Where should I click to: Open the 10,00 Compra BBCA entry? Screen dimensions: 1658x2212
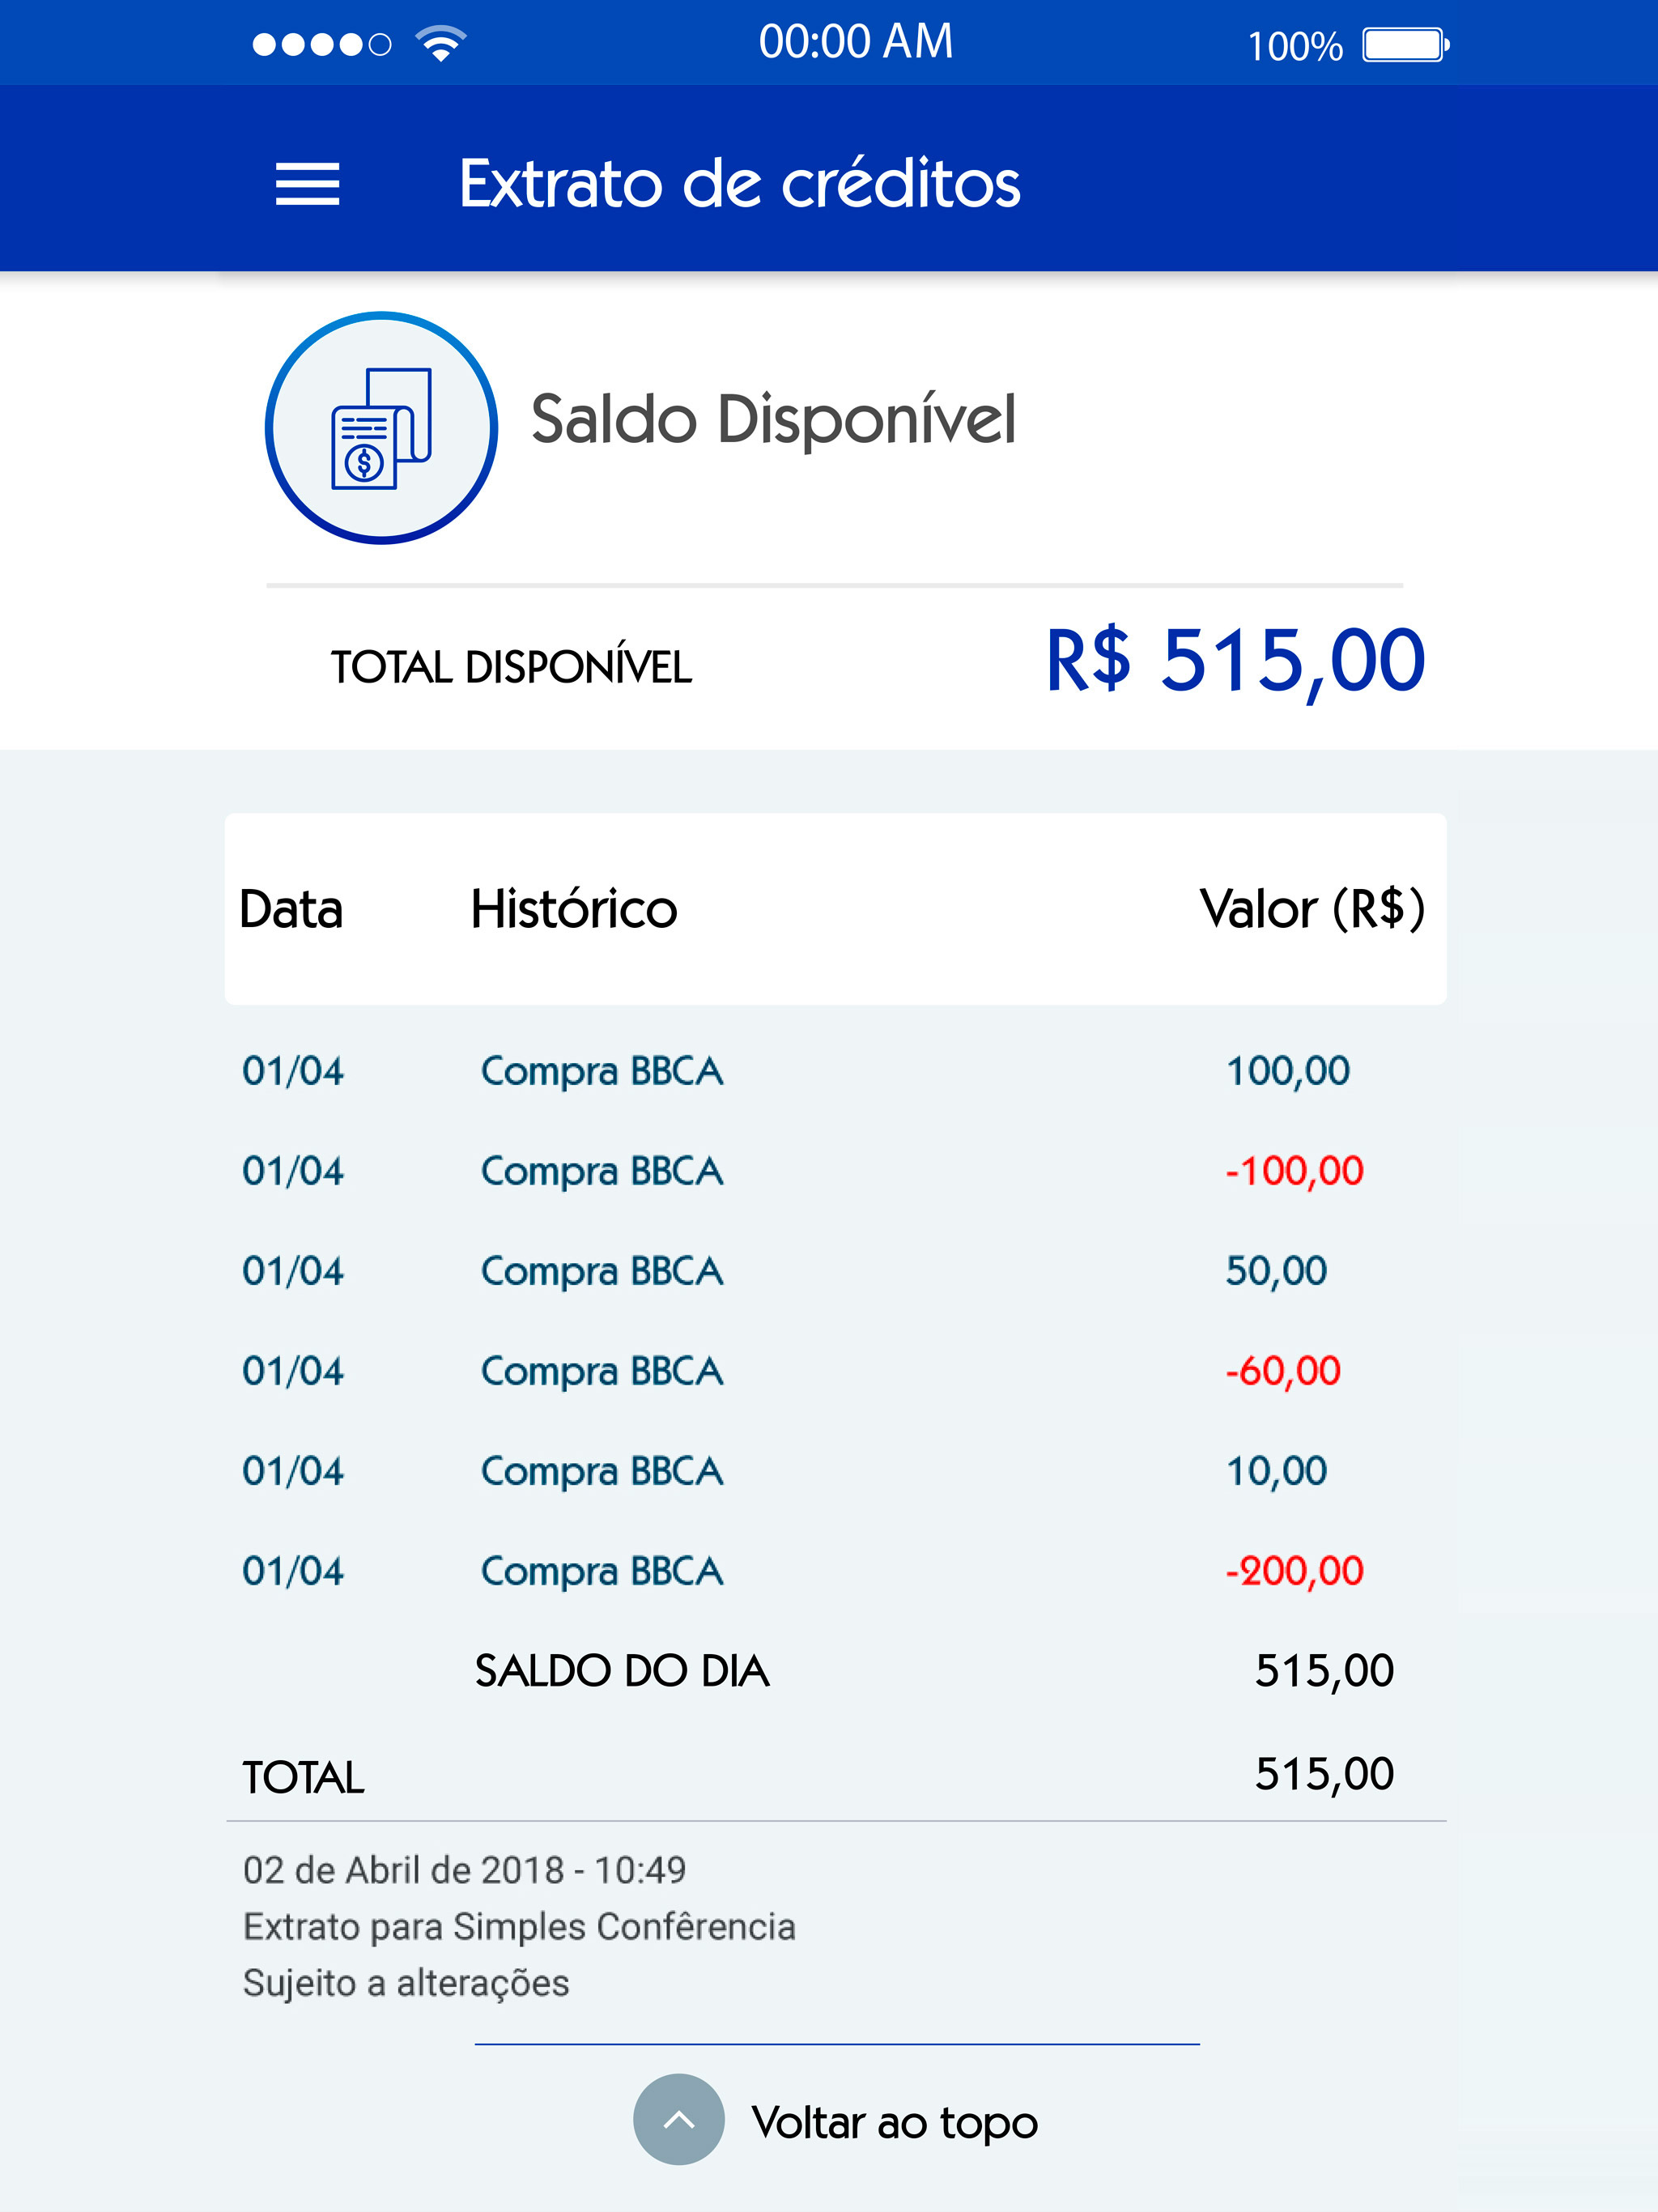point(835,1471)
